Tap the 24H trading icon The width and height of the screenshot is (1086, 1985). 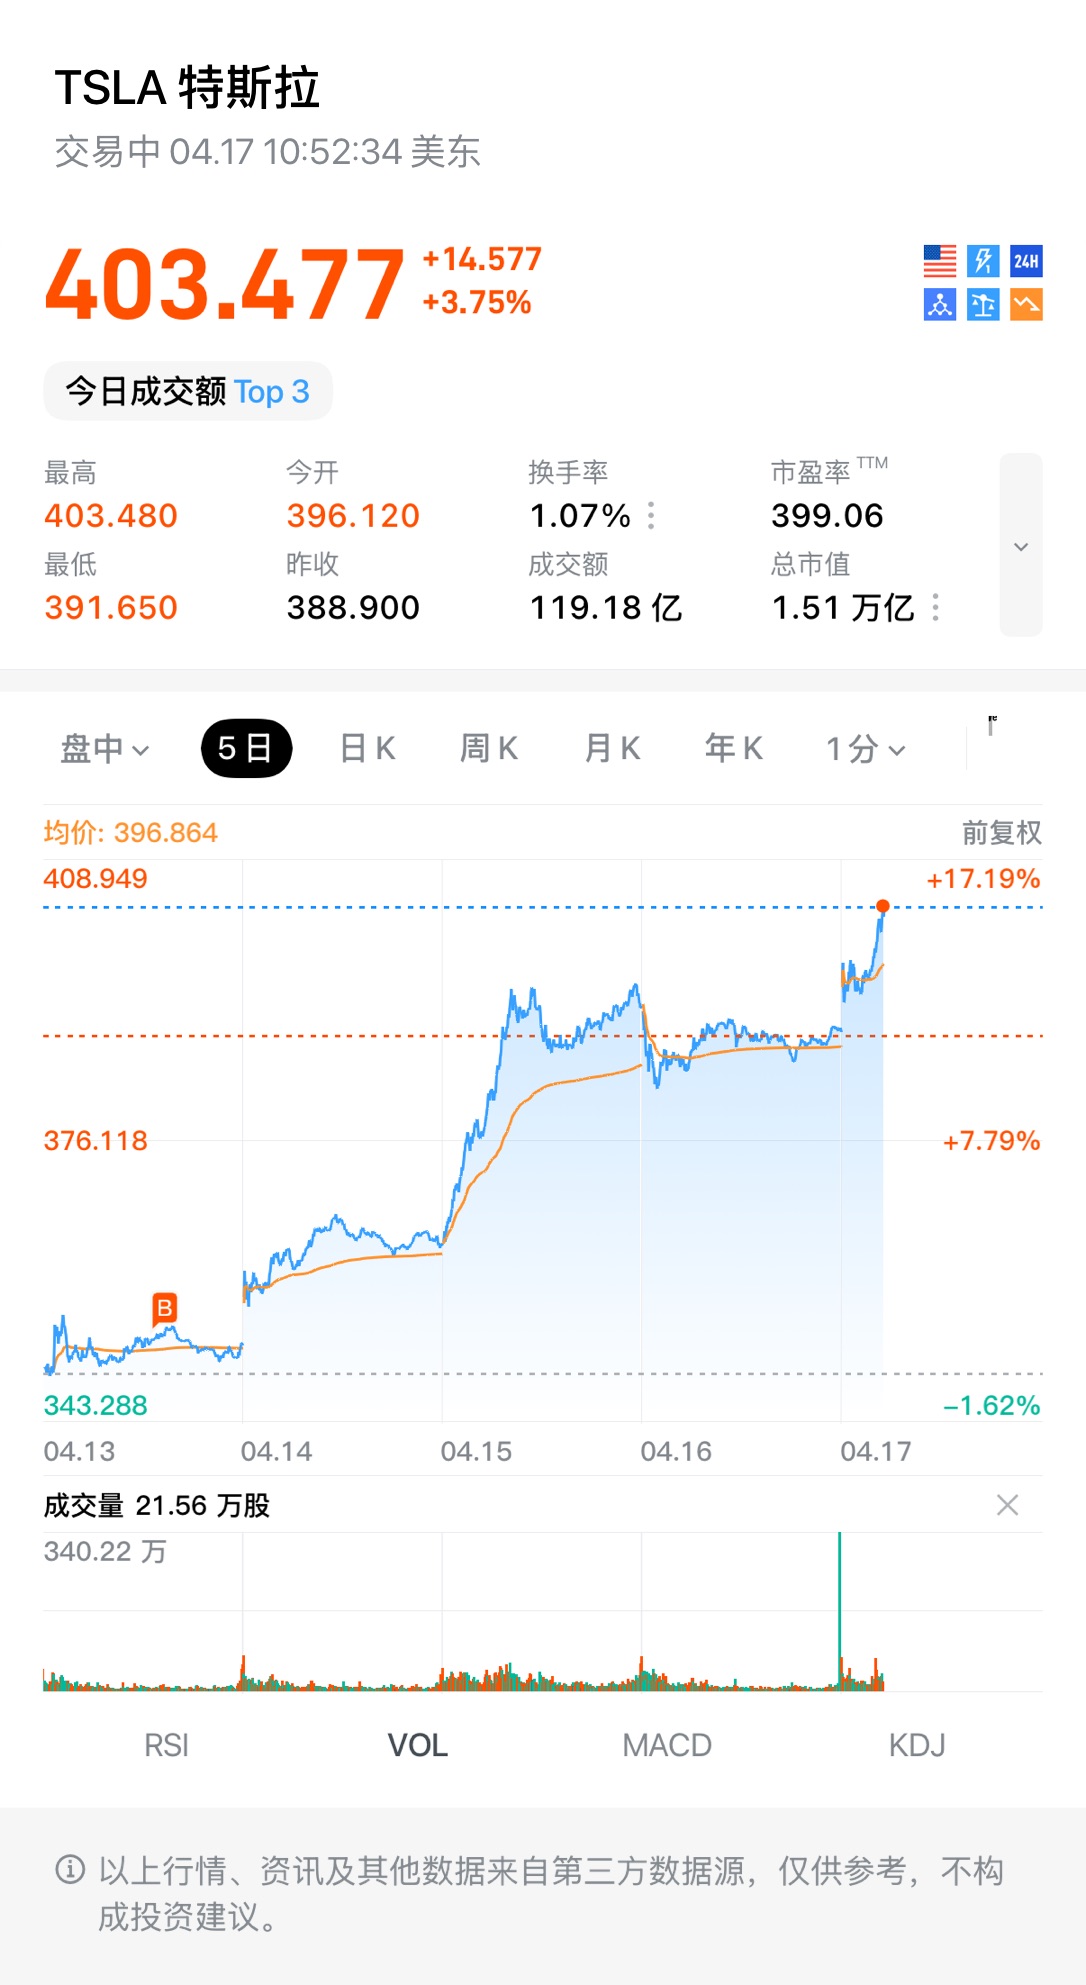pos(1026,261)
